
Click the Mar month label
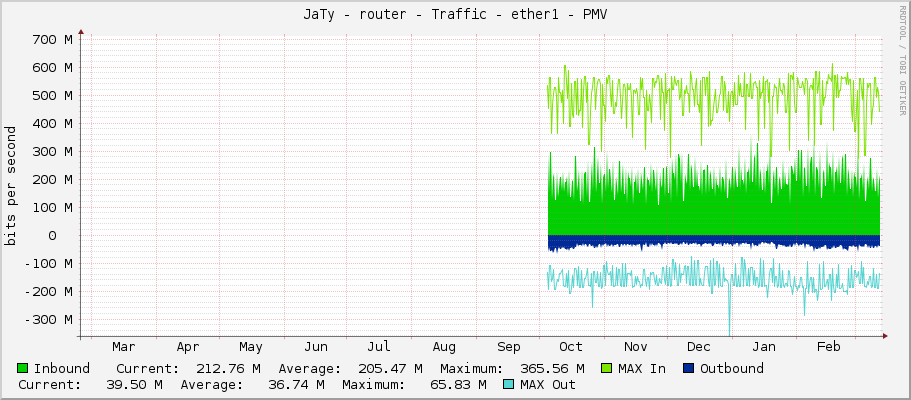[123, 347]
